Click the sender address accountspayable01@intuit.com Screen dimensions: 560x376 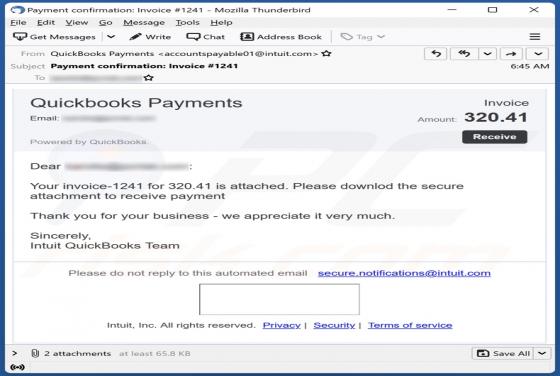(x=238, y=54)
